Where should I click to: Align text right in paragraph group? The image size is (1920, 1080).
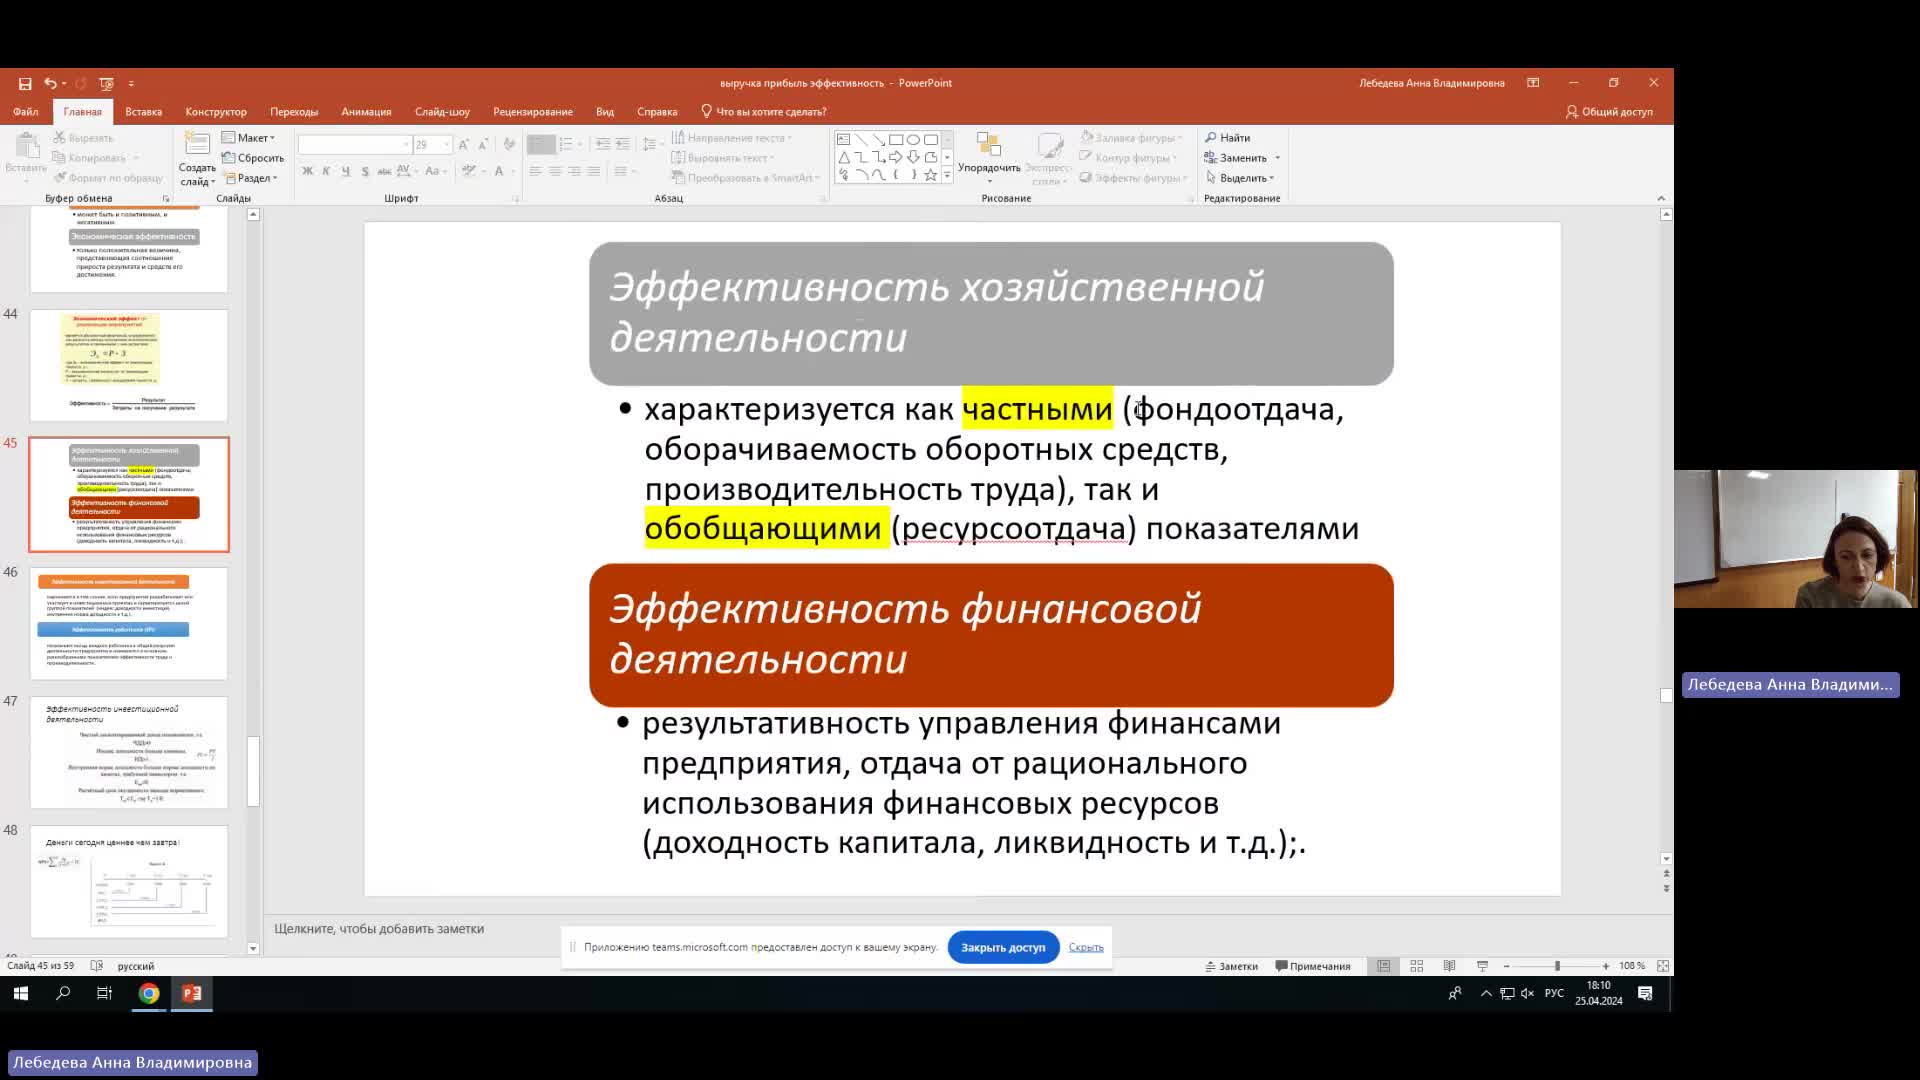click(574, 171)
